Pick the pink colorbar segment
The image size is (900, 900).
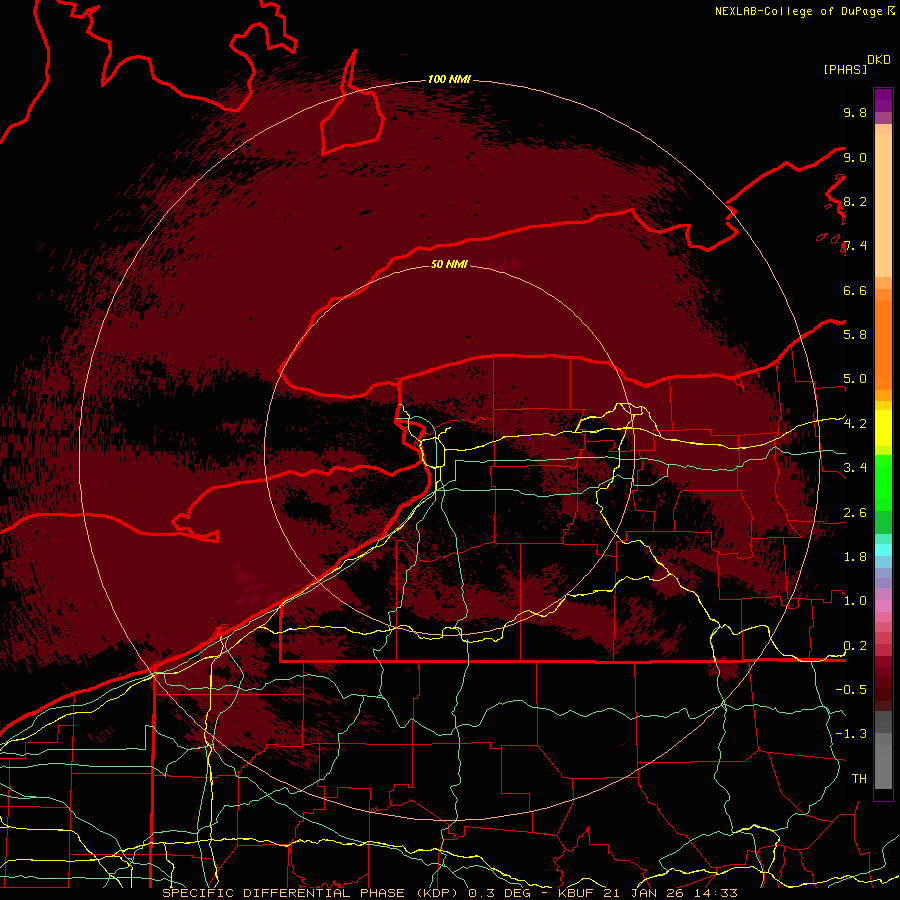click(x=883, y=606)
